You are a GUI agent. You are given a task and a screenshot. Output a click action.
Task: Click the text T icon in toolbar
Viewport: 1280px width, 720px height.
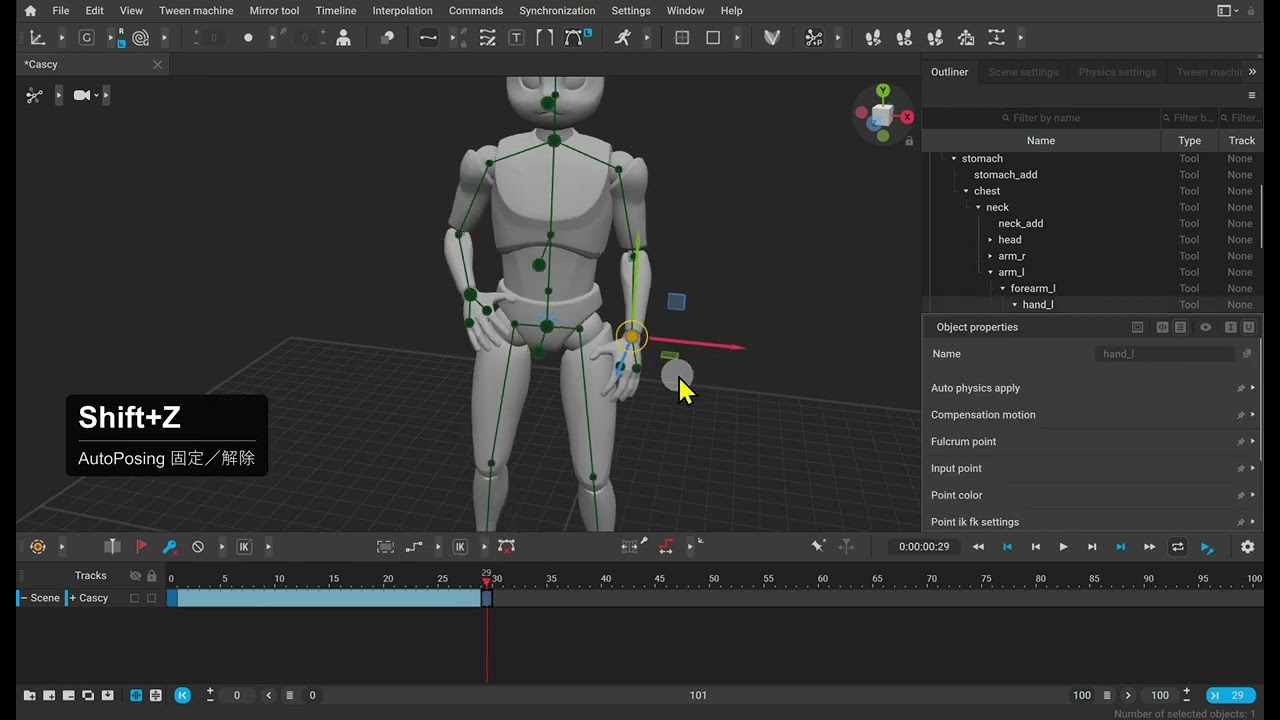pyautogui.click(x=516, y=38)
